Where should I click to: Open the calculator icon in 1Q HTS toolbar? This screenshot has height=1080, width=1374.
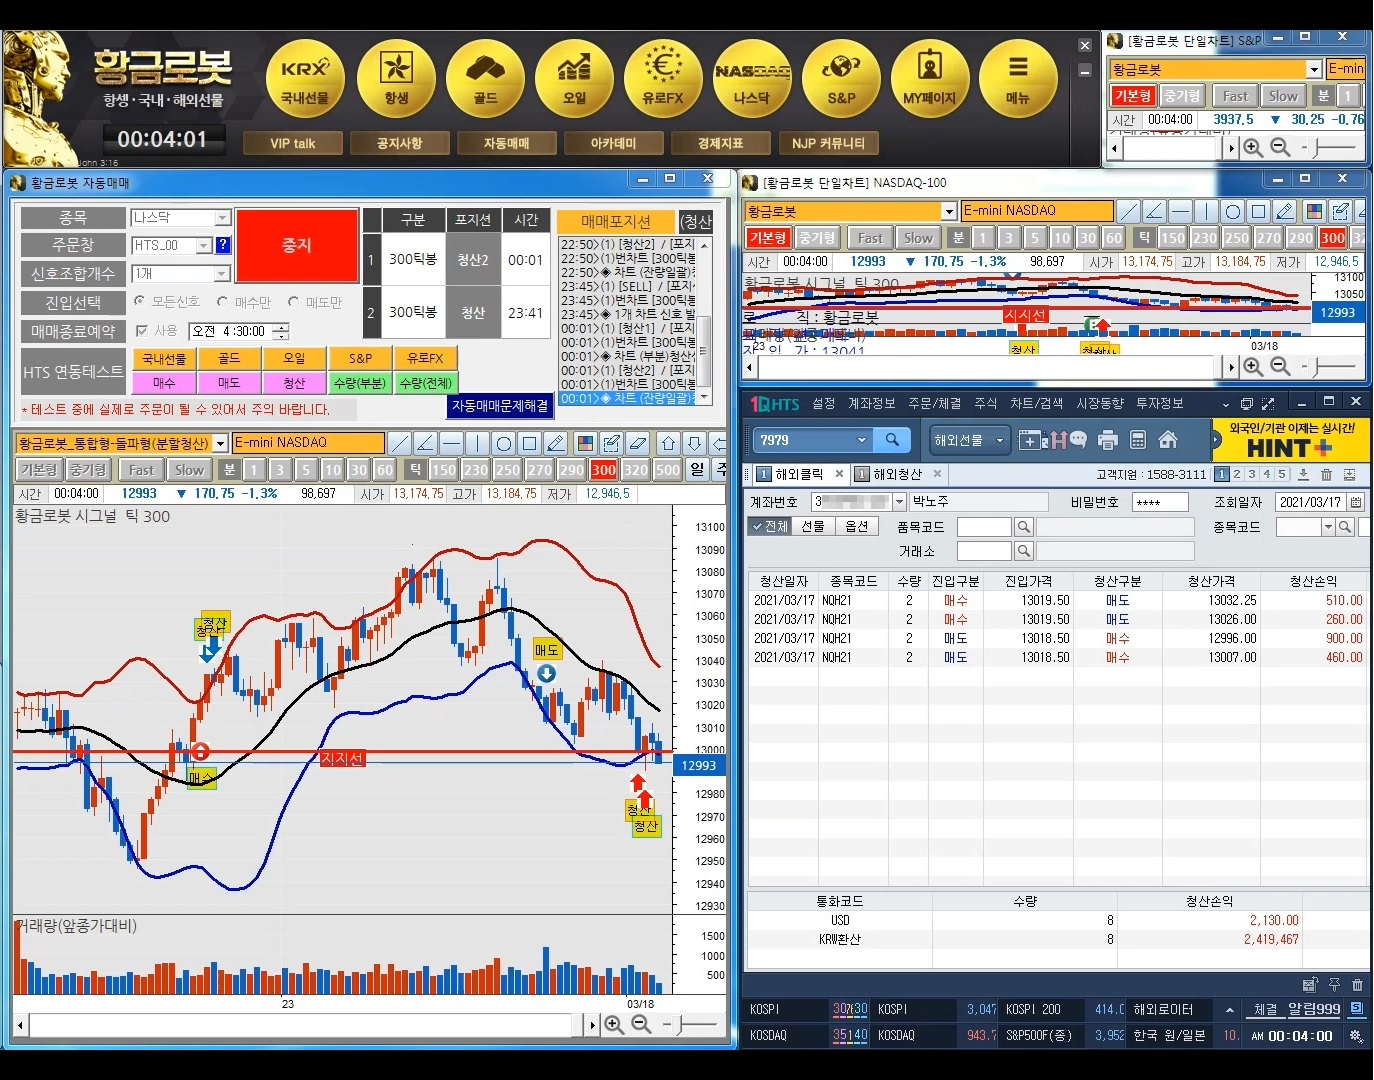[x=1137, y=440]
